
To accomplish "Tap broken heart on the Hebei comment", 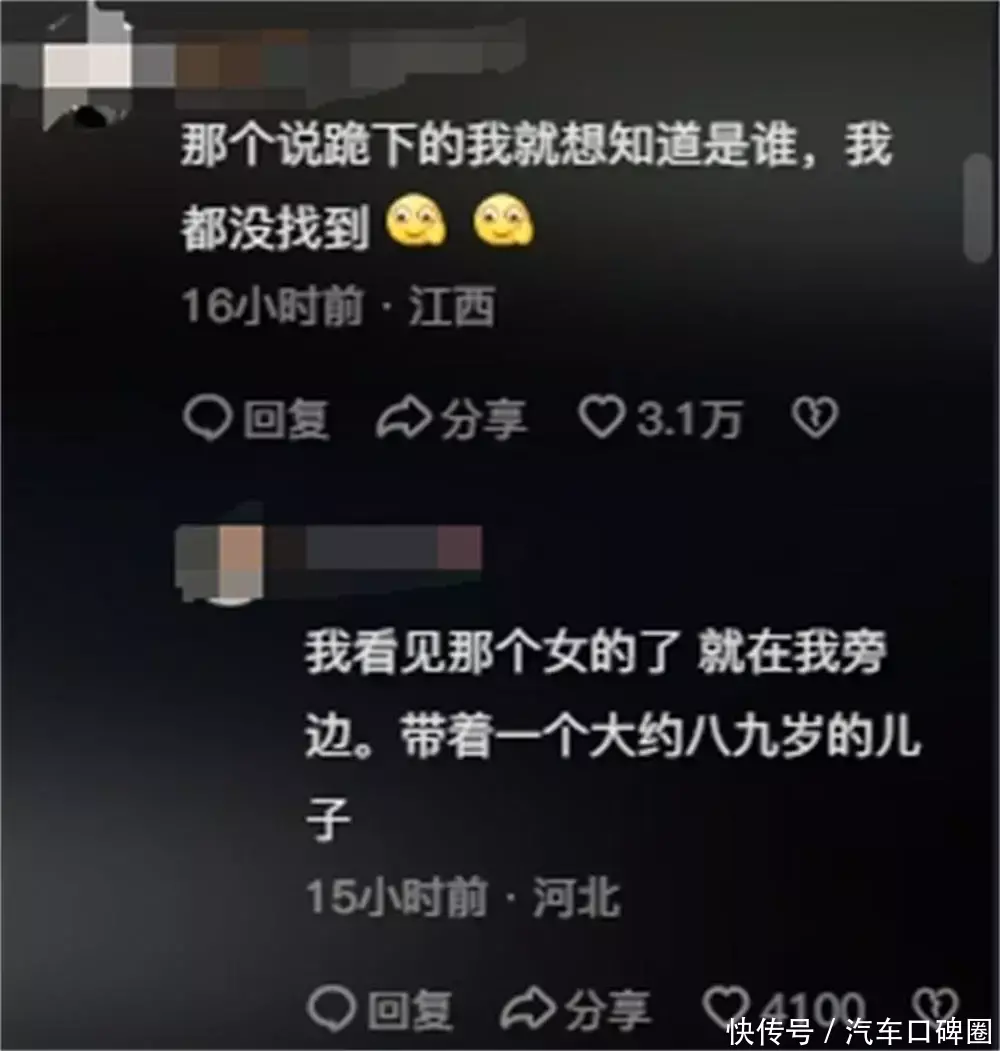I will point(936,1007).
